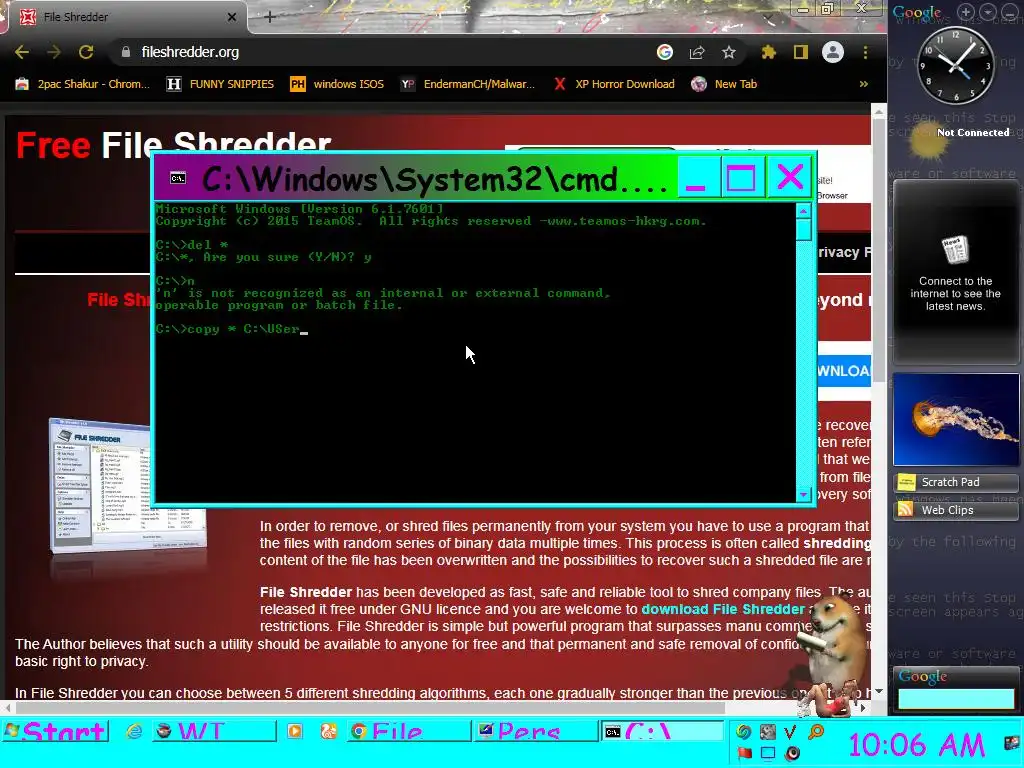Select the File Shredder browser tab

[124, 17]
